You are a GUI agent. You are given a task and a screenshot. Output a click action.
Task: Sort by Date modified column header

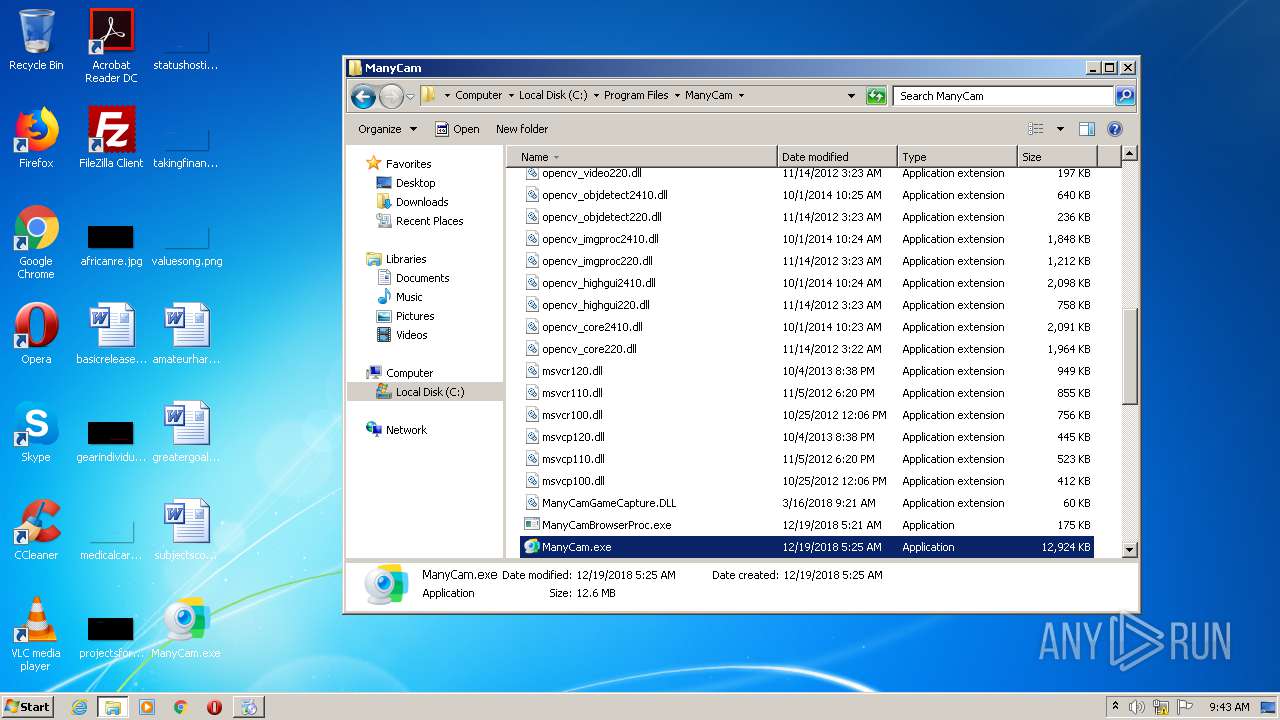pos(836,157)
